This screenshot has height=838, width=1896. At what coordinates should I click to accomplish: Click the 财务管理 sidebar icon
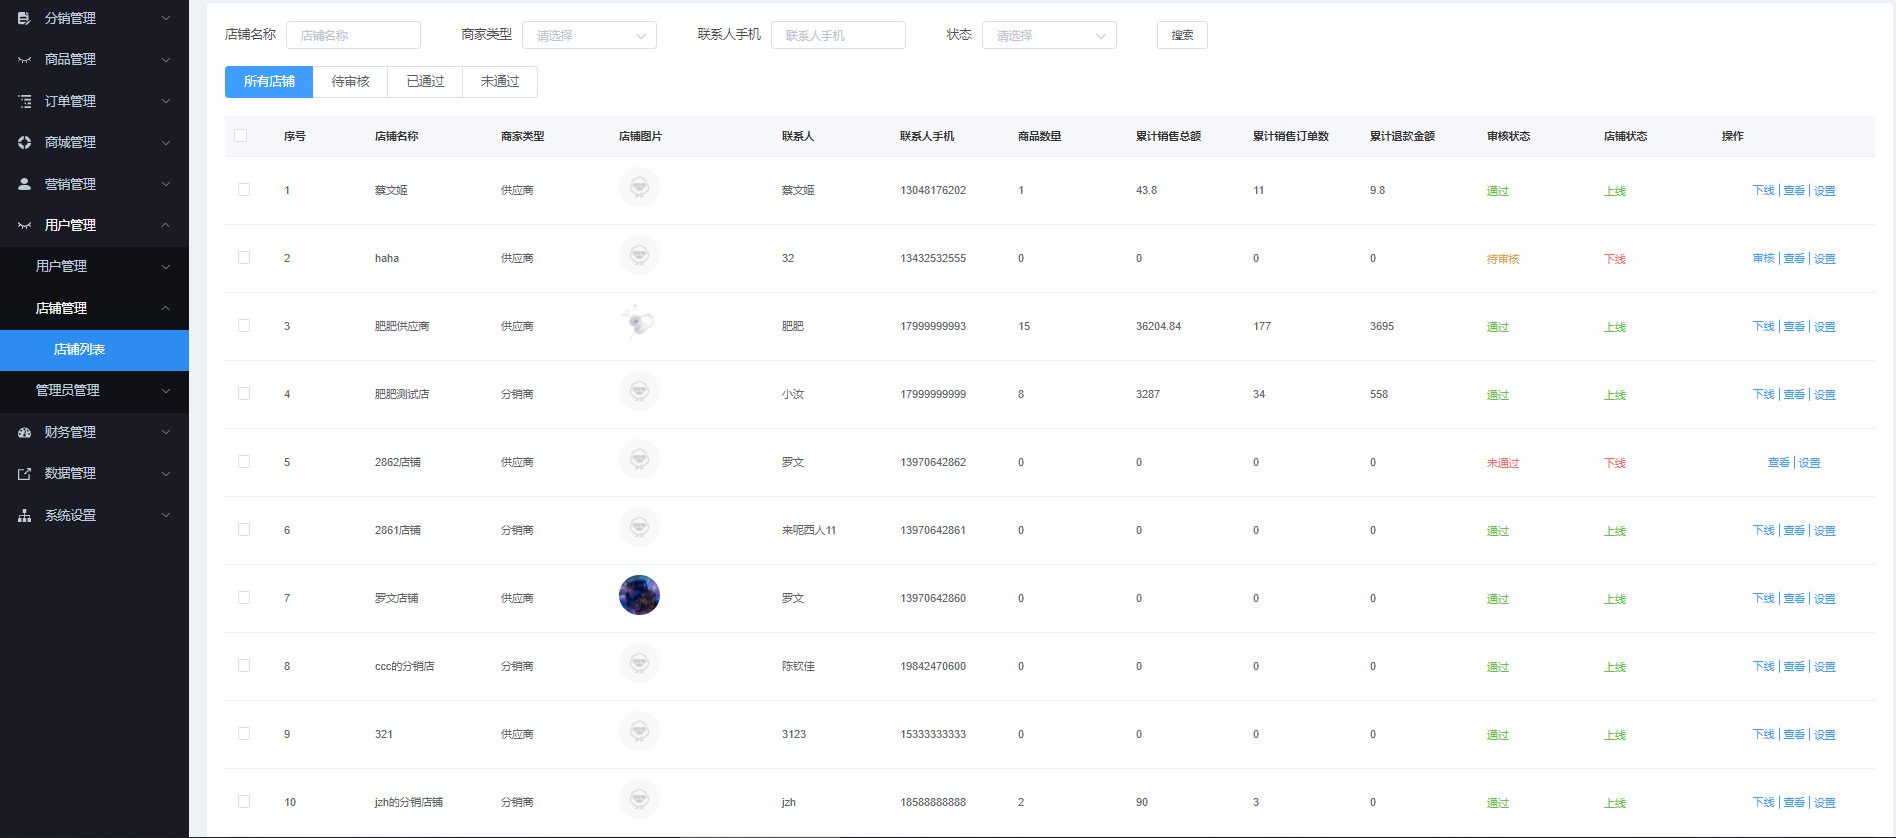24,432
